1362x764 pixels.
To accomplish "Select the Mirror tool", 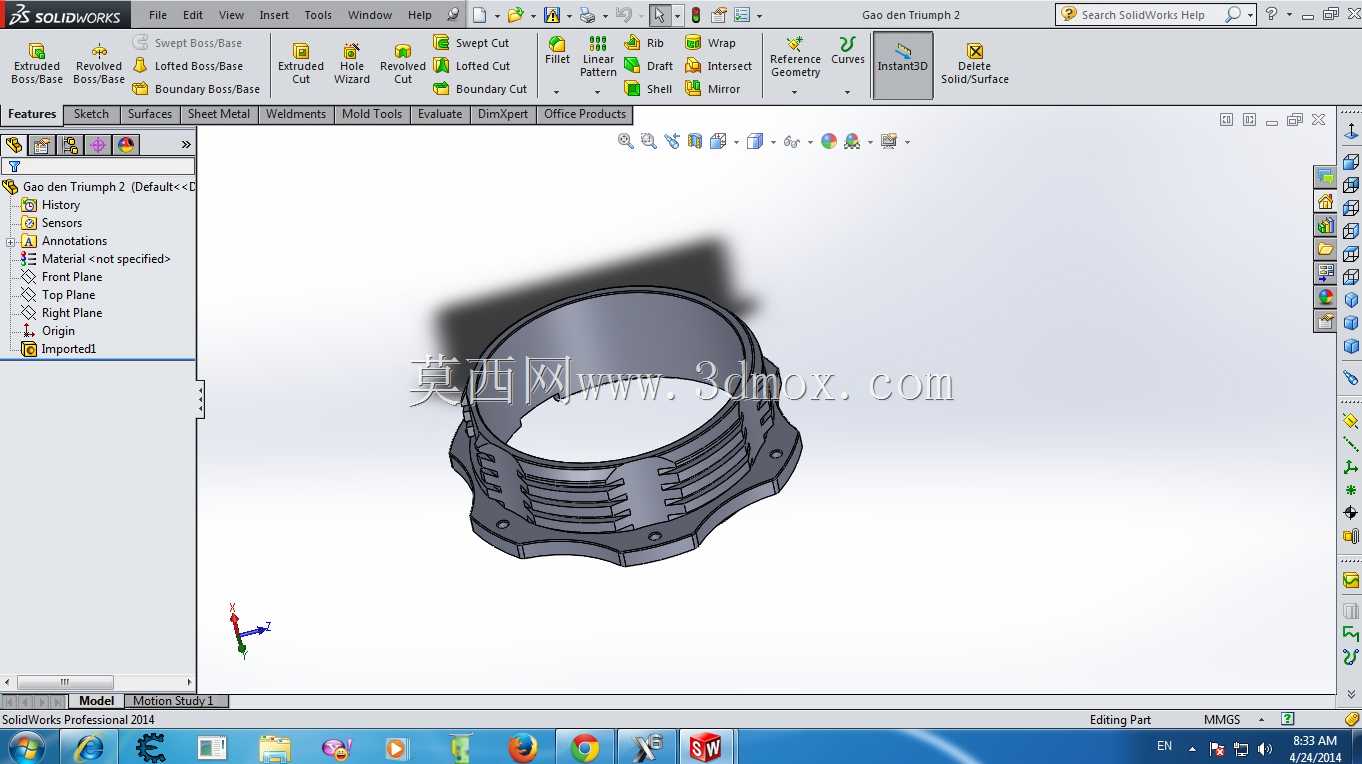I will pyautogui.click(x=713, y=89).
